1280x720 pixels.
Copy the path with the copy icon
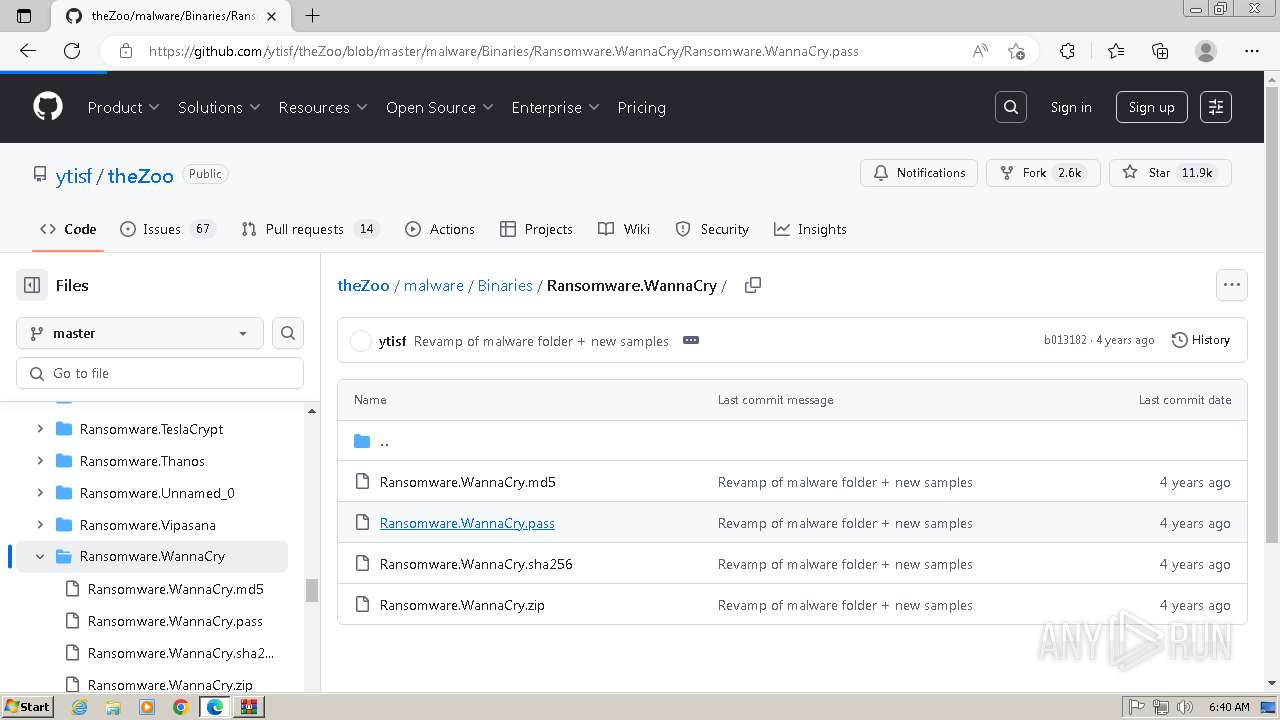(x=753, y=285)
